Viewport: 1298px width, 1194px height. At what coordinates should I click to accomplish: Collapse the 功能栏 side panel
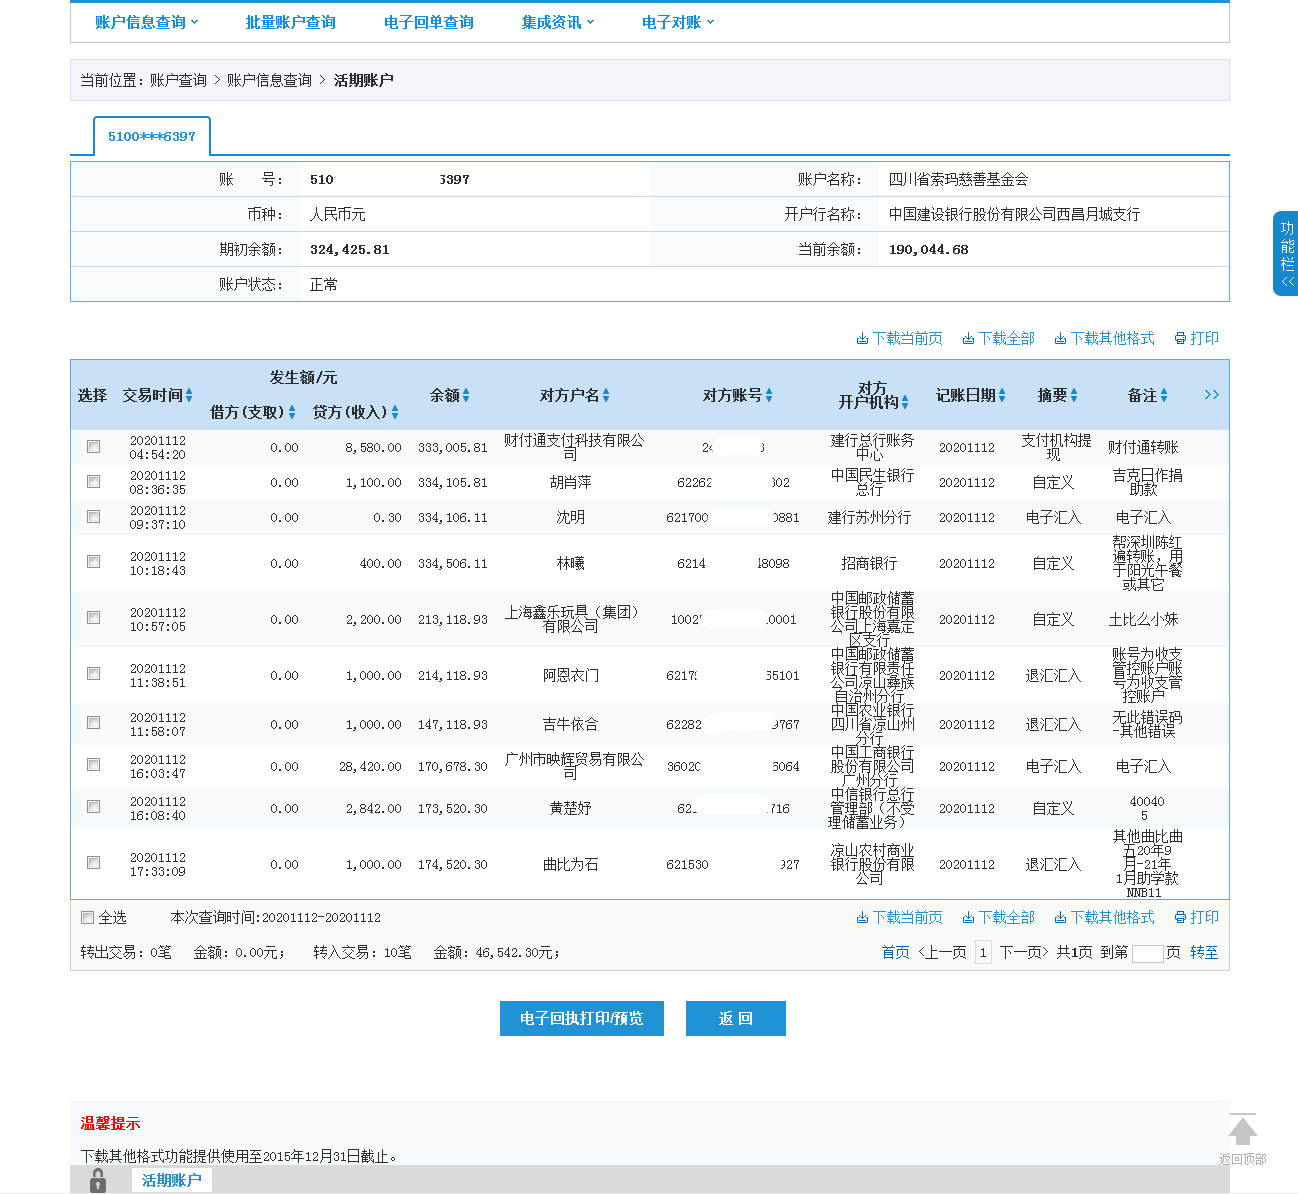click(1288, 280)
